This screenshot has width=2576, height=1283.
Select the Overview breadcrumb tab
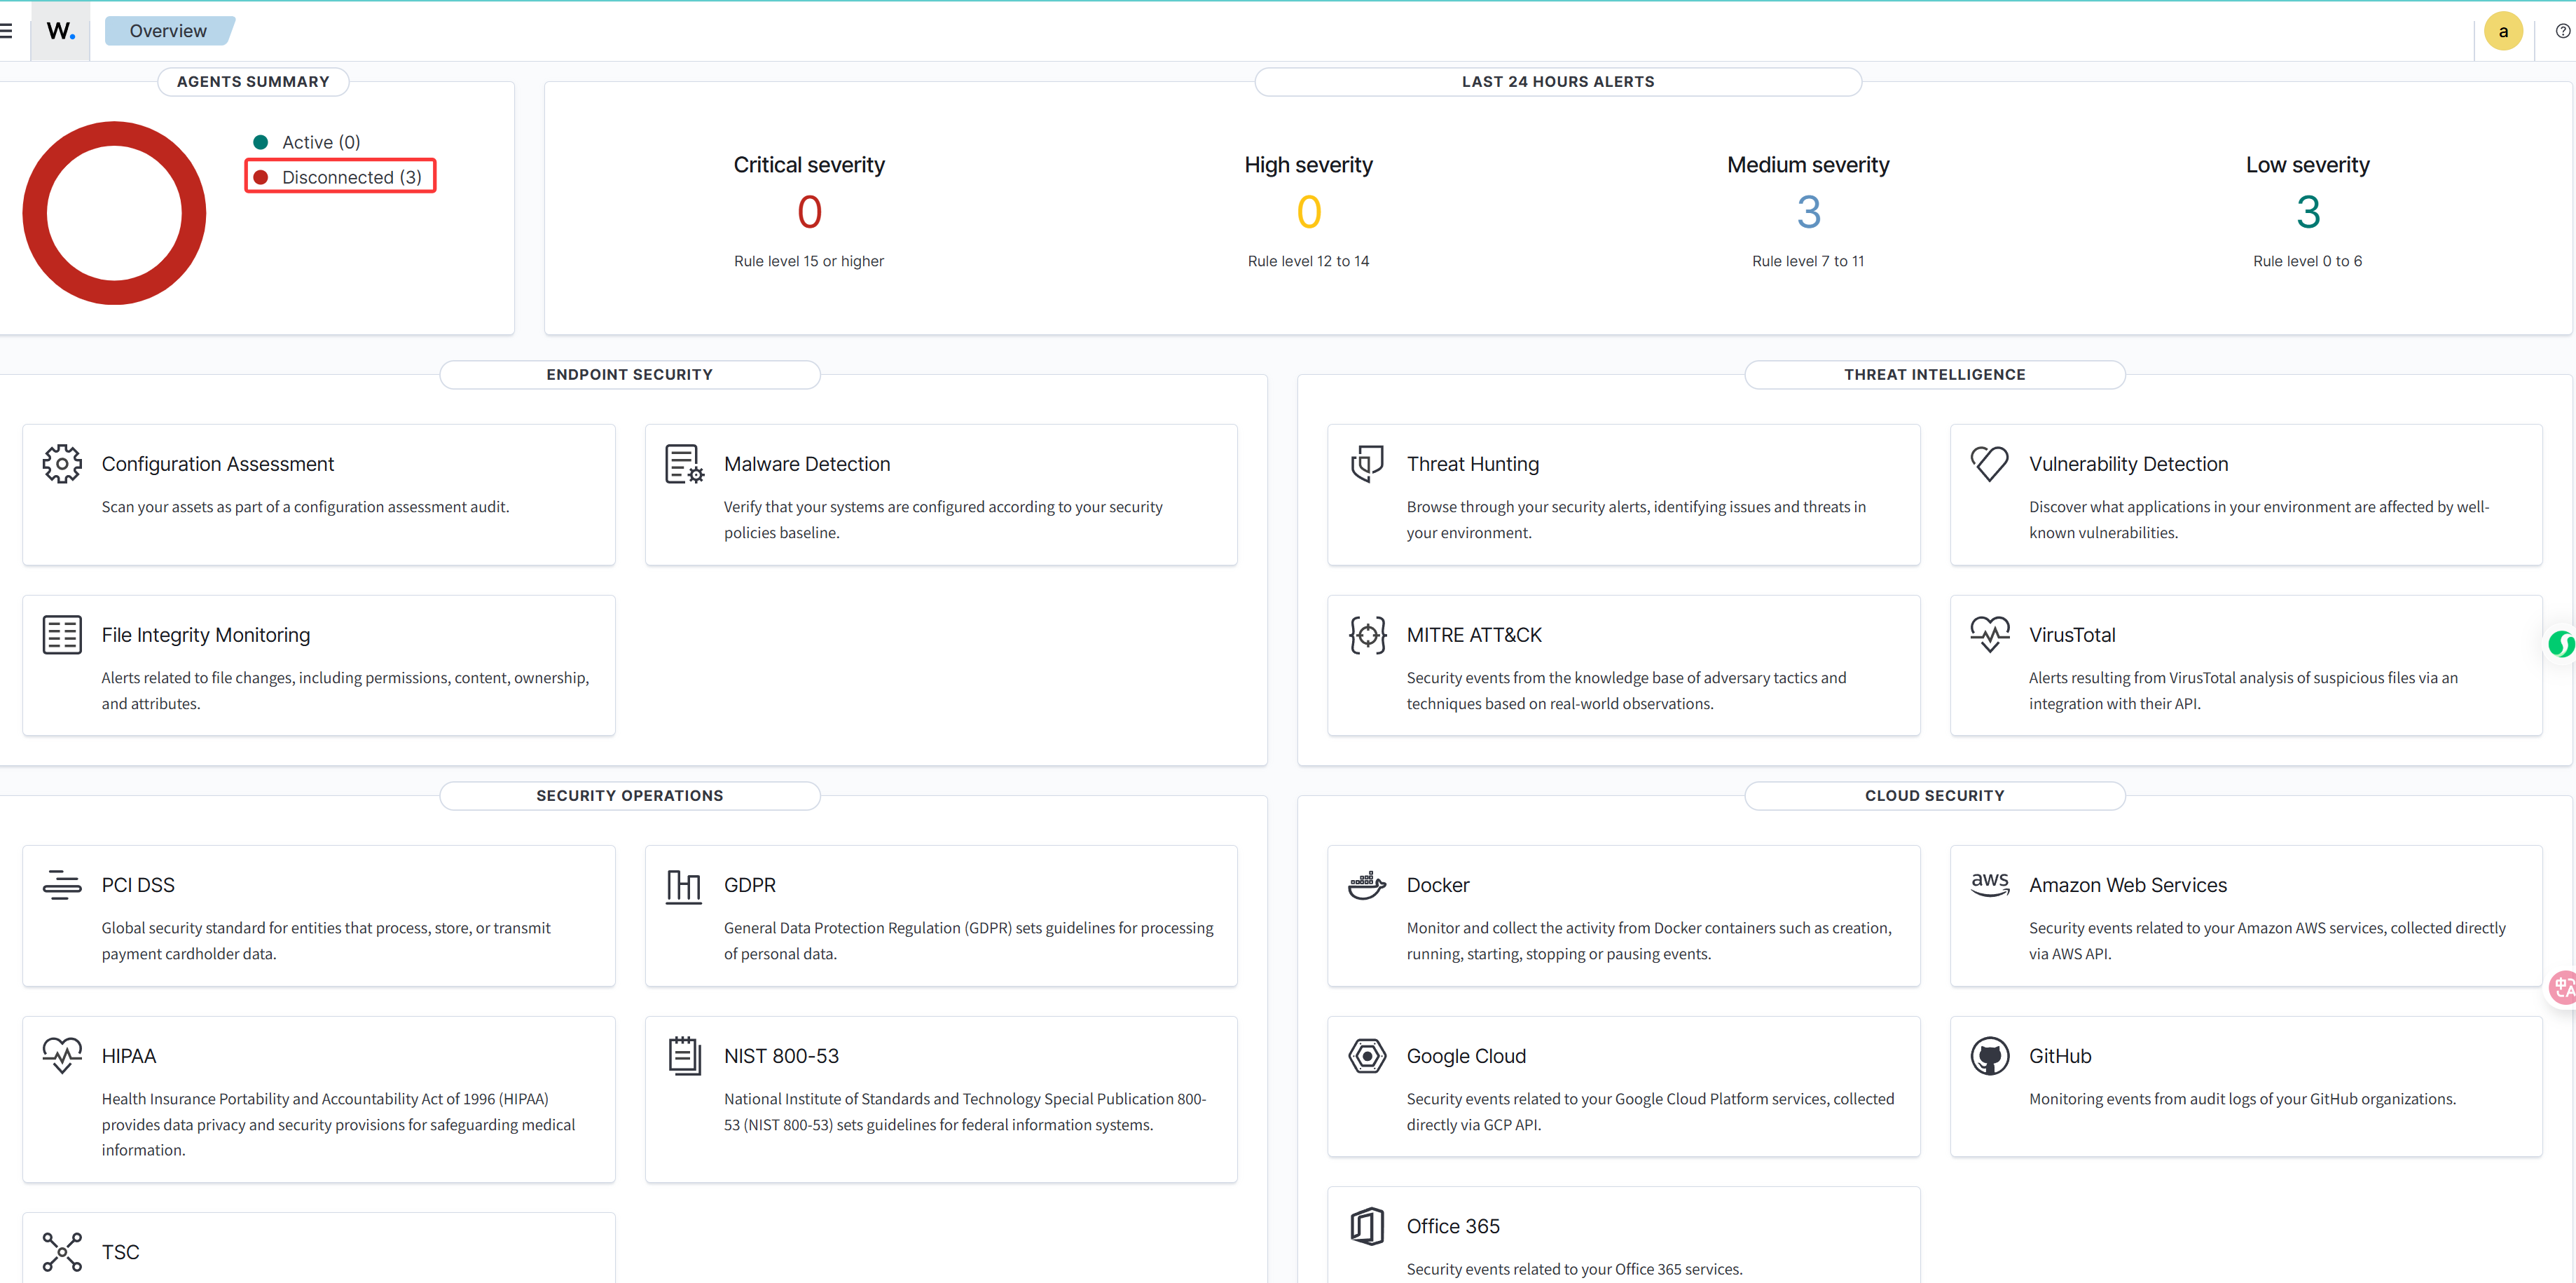[168, 31]
